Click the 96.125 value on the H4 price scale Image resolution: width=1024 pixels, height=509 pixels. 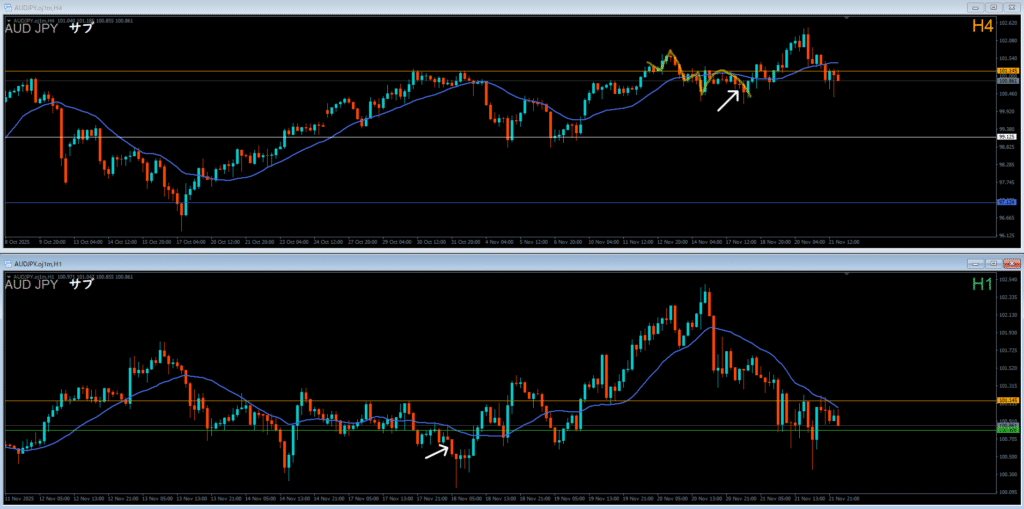click(1006, 235)
